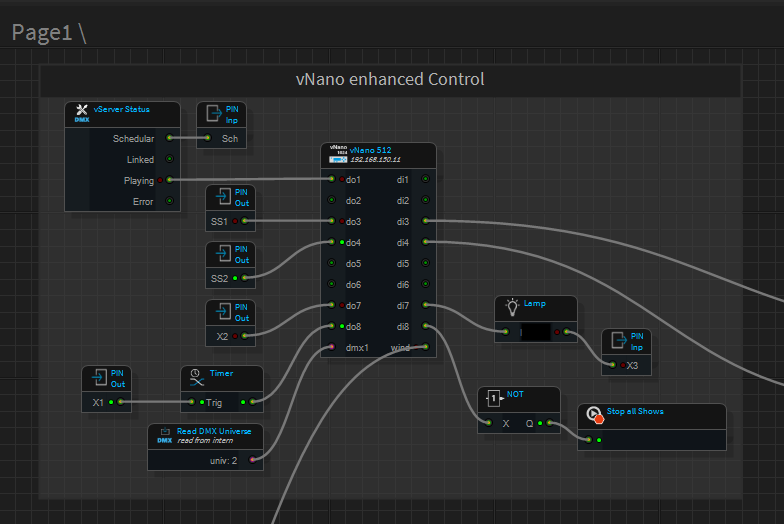Click the Stop all Shows node title
The height and width of the screenshot is (524, 784).
[x=635, y=411]
